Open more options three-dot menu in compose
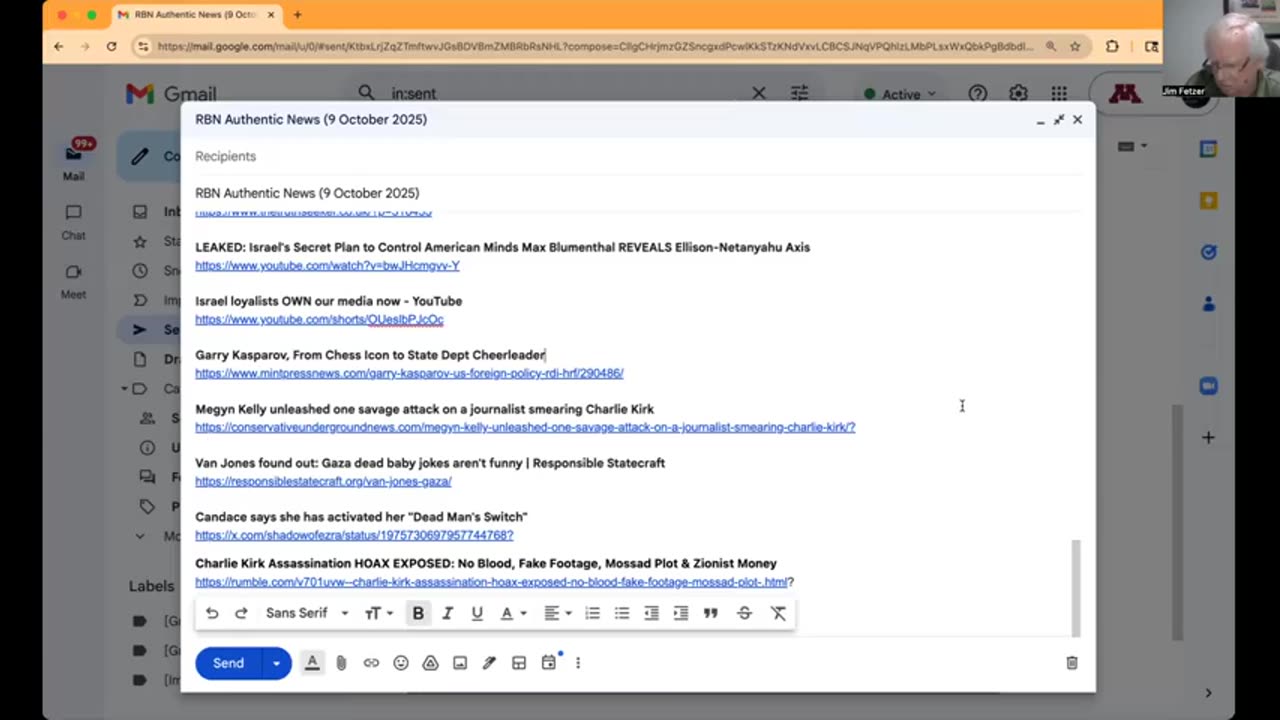This screenshot has width=1280, height=720. point(578,663)
